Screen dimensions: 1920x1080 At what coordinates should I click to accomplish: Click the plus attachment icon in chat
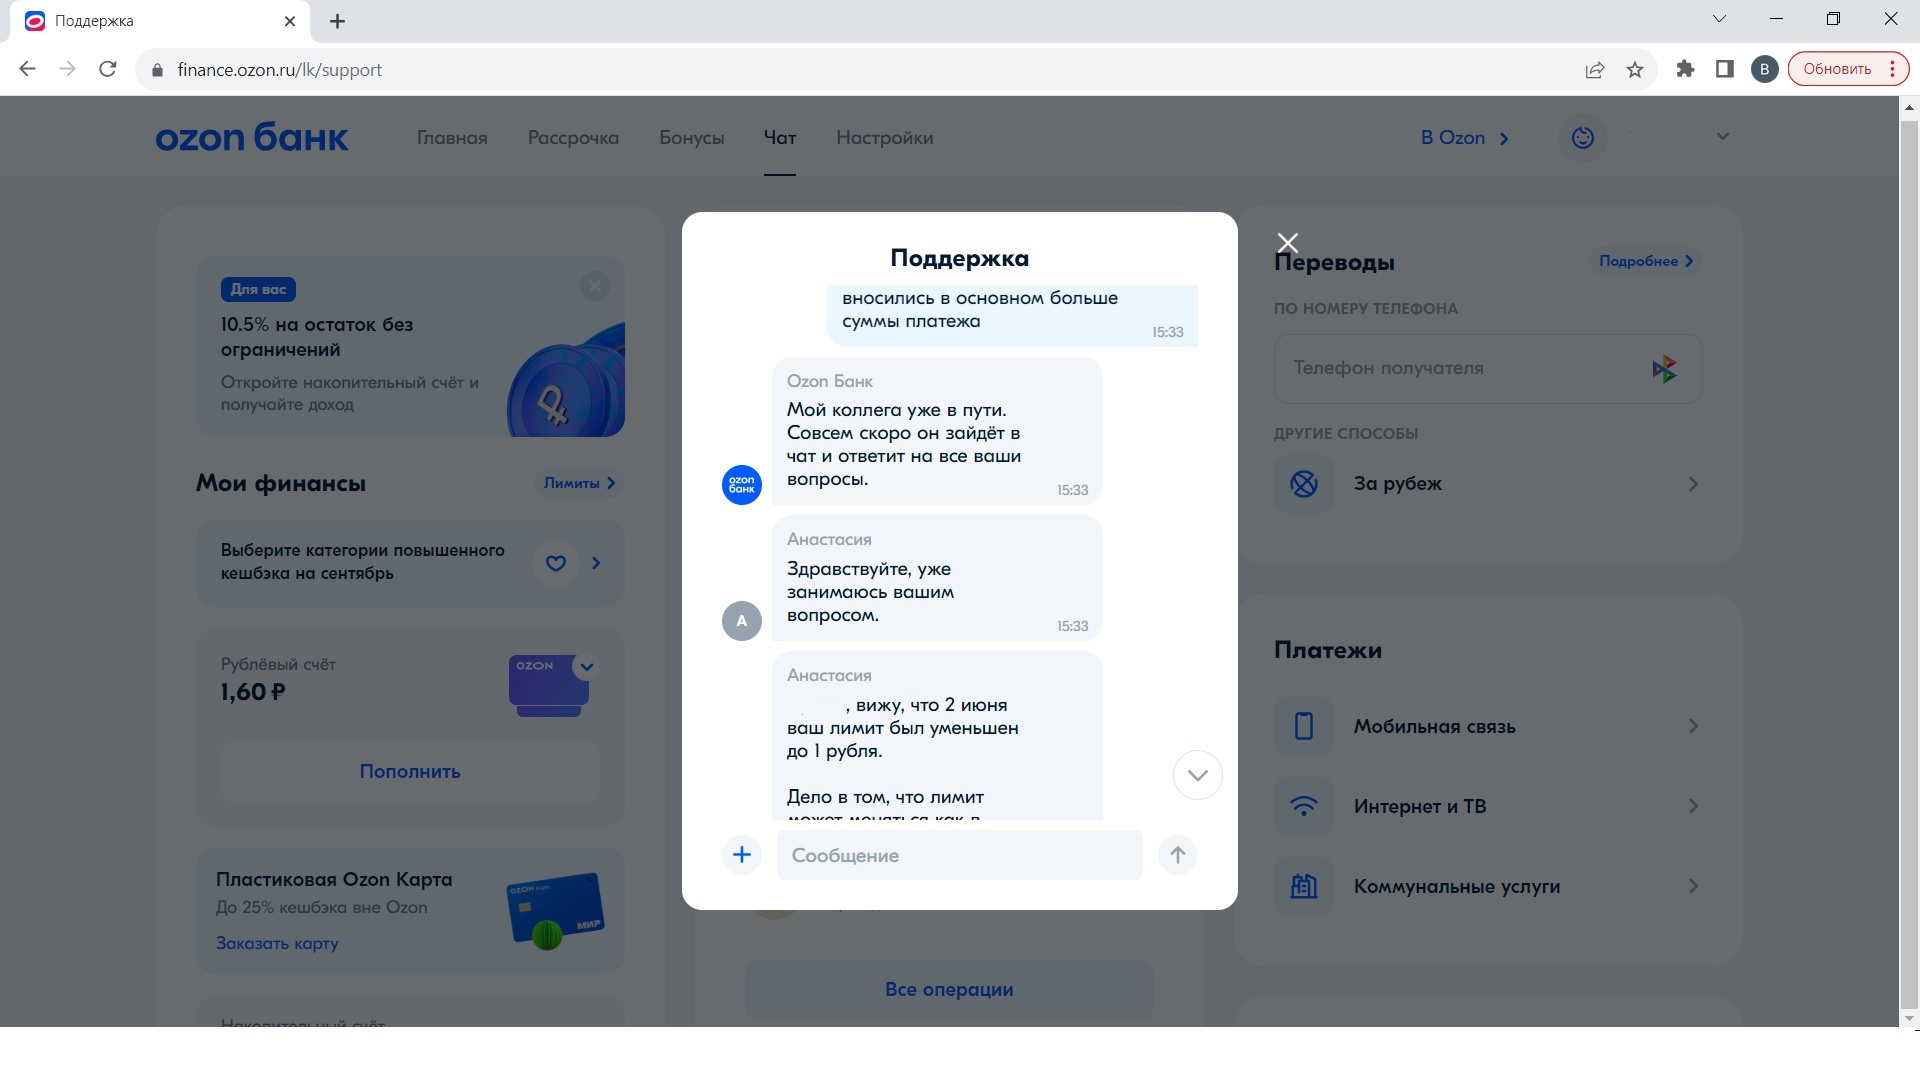[x=741, y=855]
